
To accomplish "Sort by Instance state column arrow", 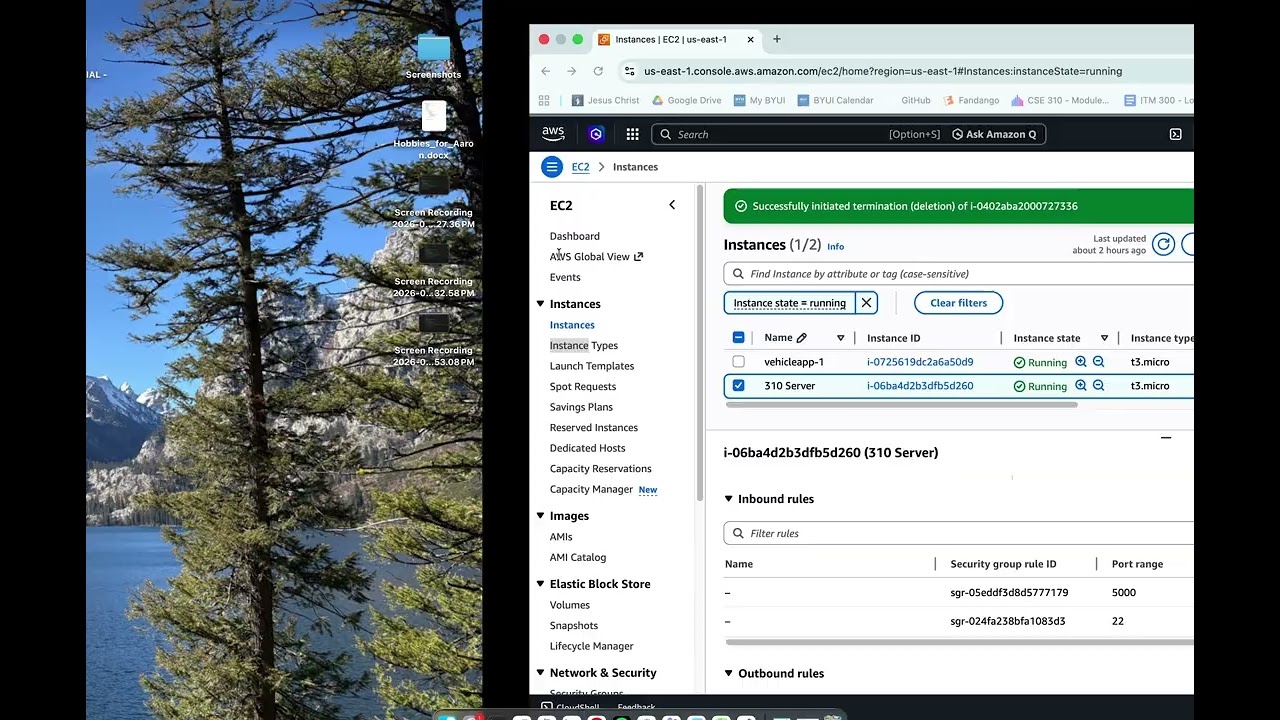I will click(1104, 338).
